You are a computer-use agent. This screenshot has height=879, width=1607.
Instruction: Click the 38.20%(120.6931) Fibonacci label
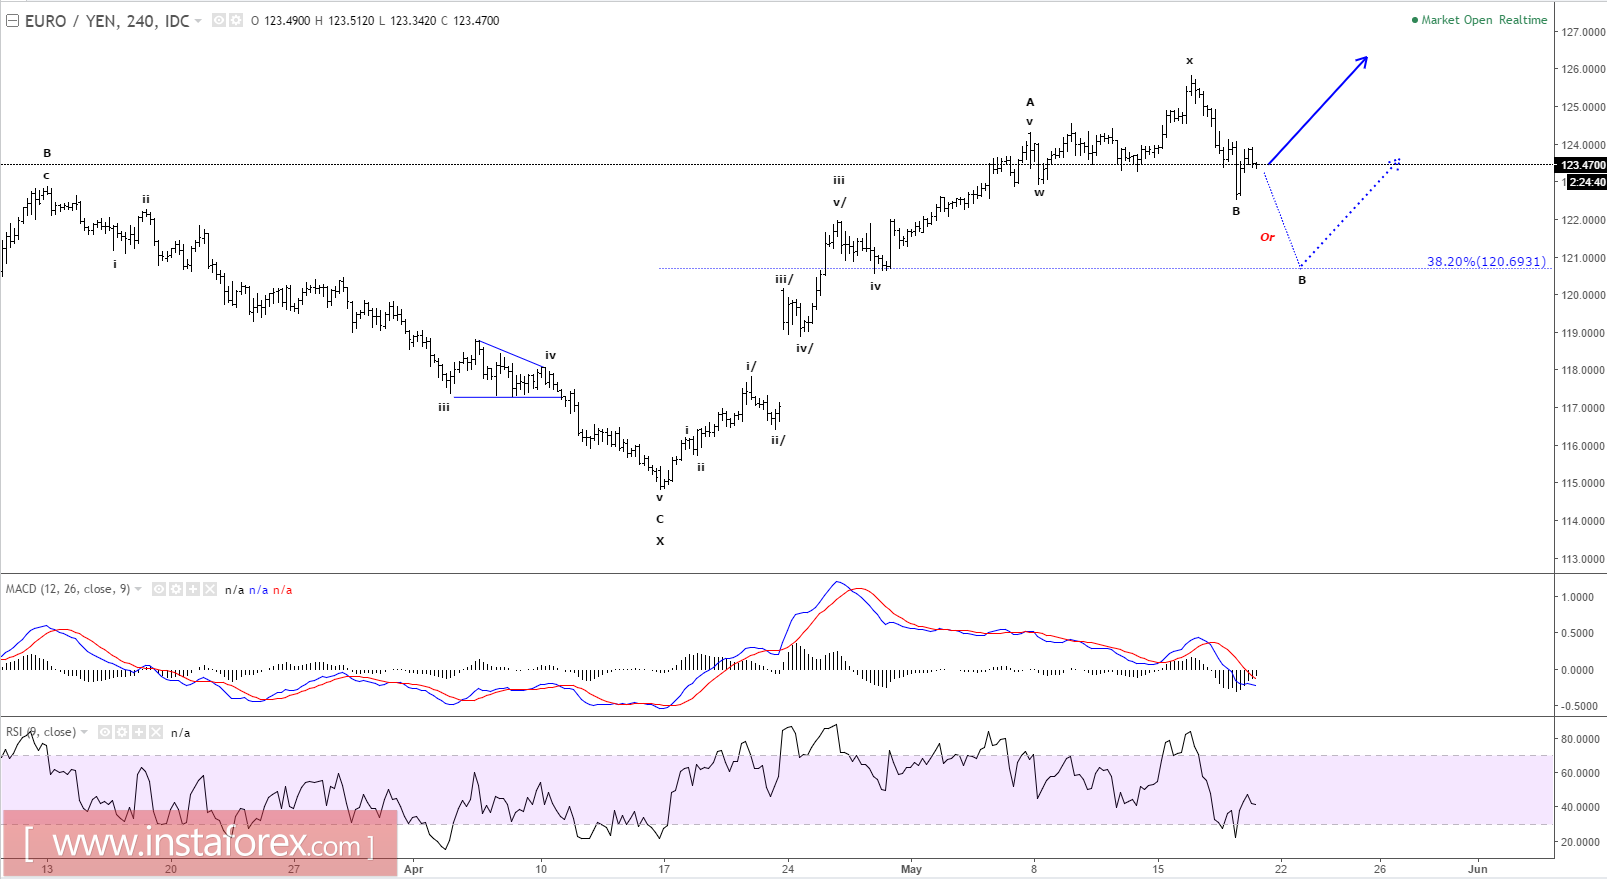click(x=1486, y=261)
